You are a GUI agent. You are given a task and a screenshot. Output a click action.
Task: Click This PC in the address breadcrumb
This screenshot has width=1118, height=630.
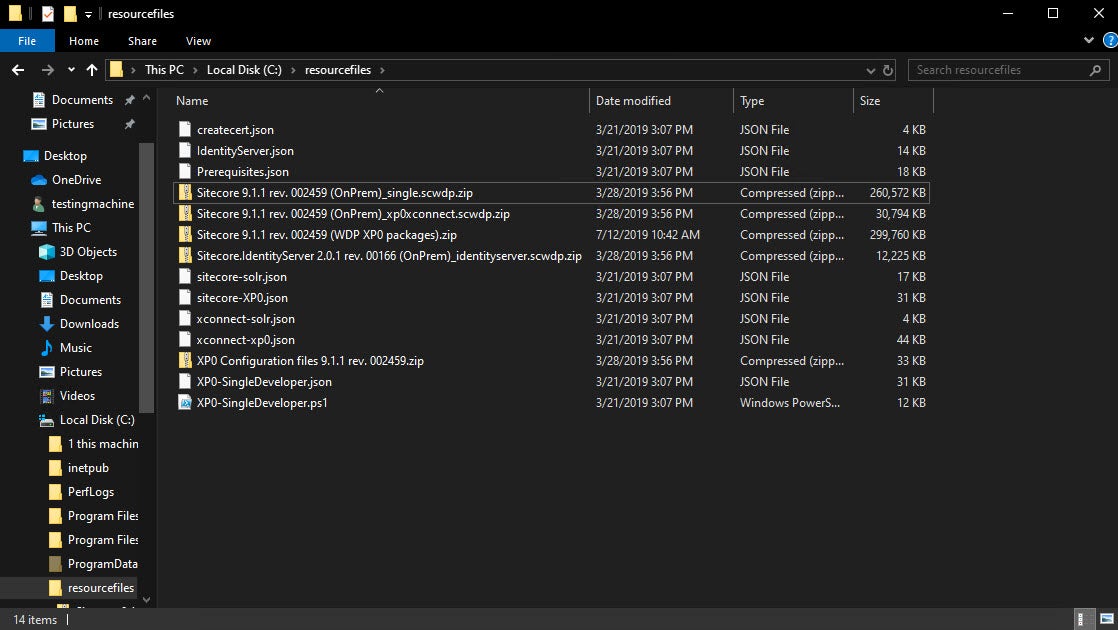click(164, 70)
